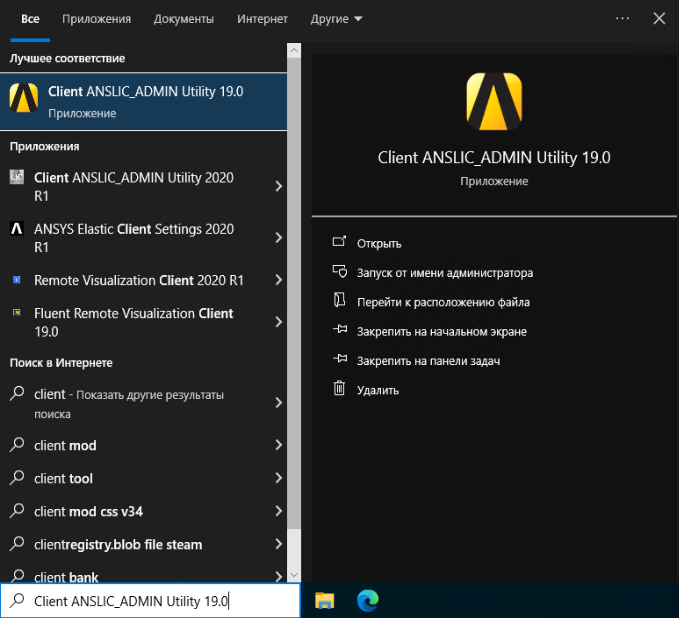Click magnifier icon in the search box
Viewport: 679px width, 618px height.
tap(17, 600)
